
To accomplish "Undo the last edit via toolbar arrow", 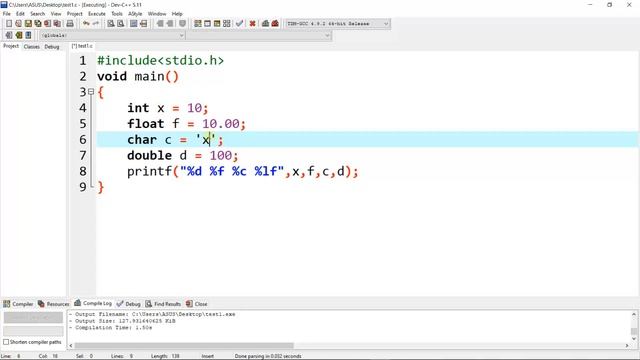I will tap(86, 24).
